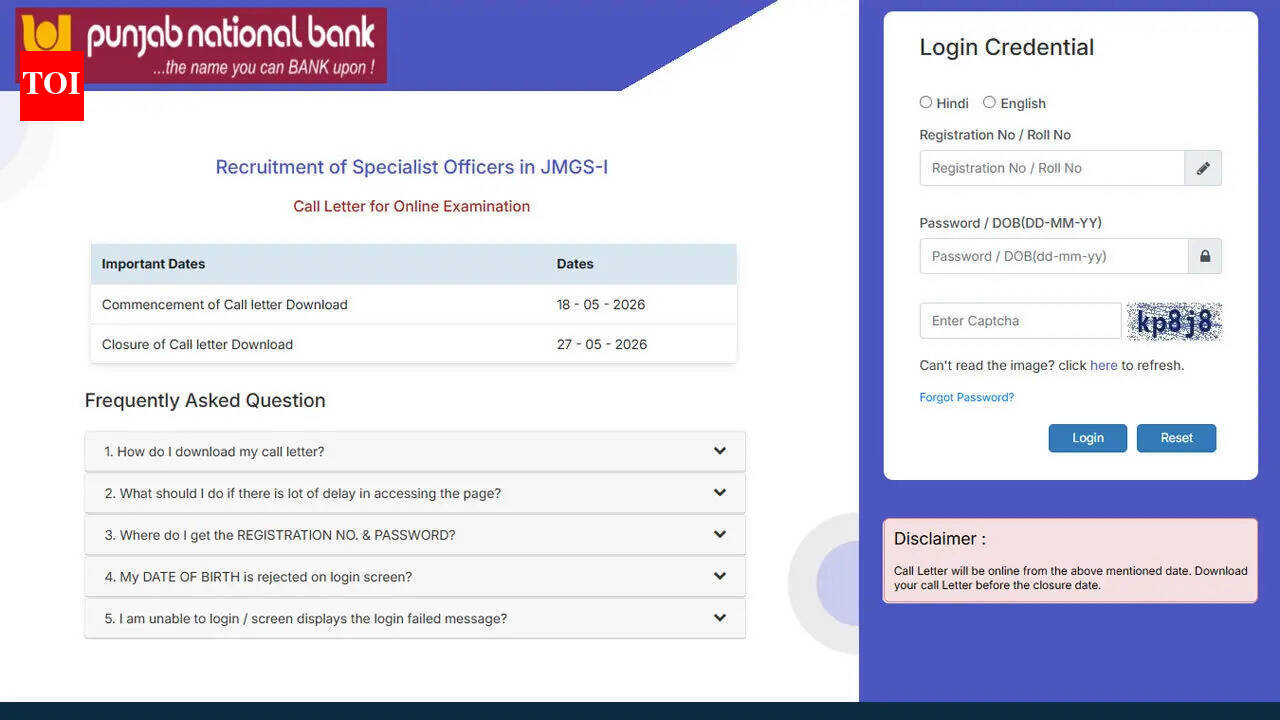The width and height of the screenshot is (1280, 720).
Task: Click the "Frequently Asked Question" heading
Action: (x=205, y=400)
